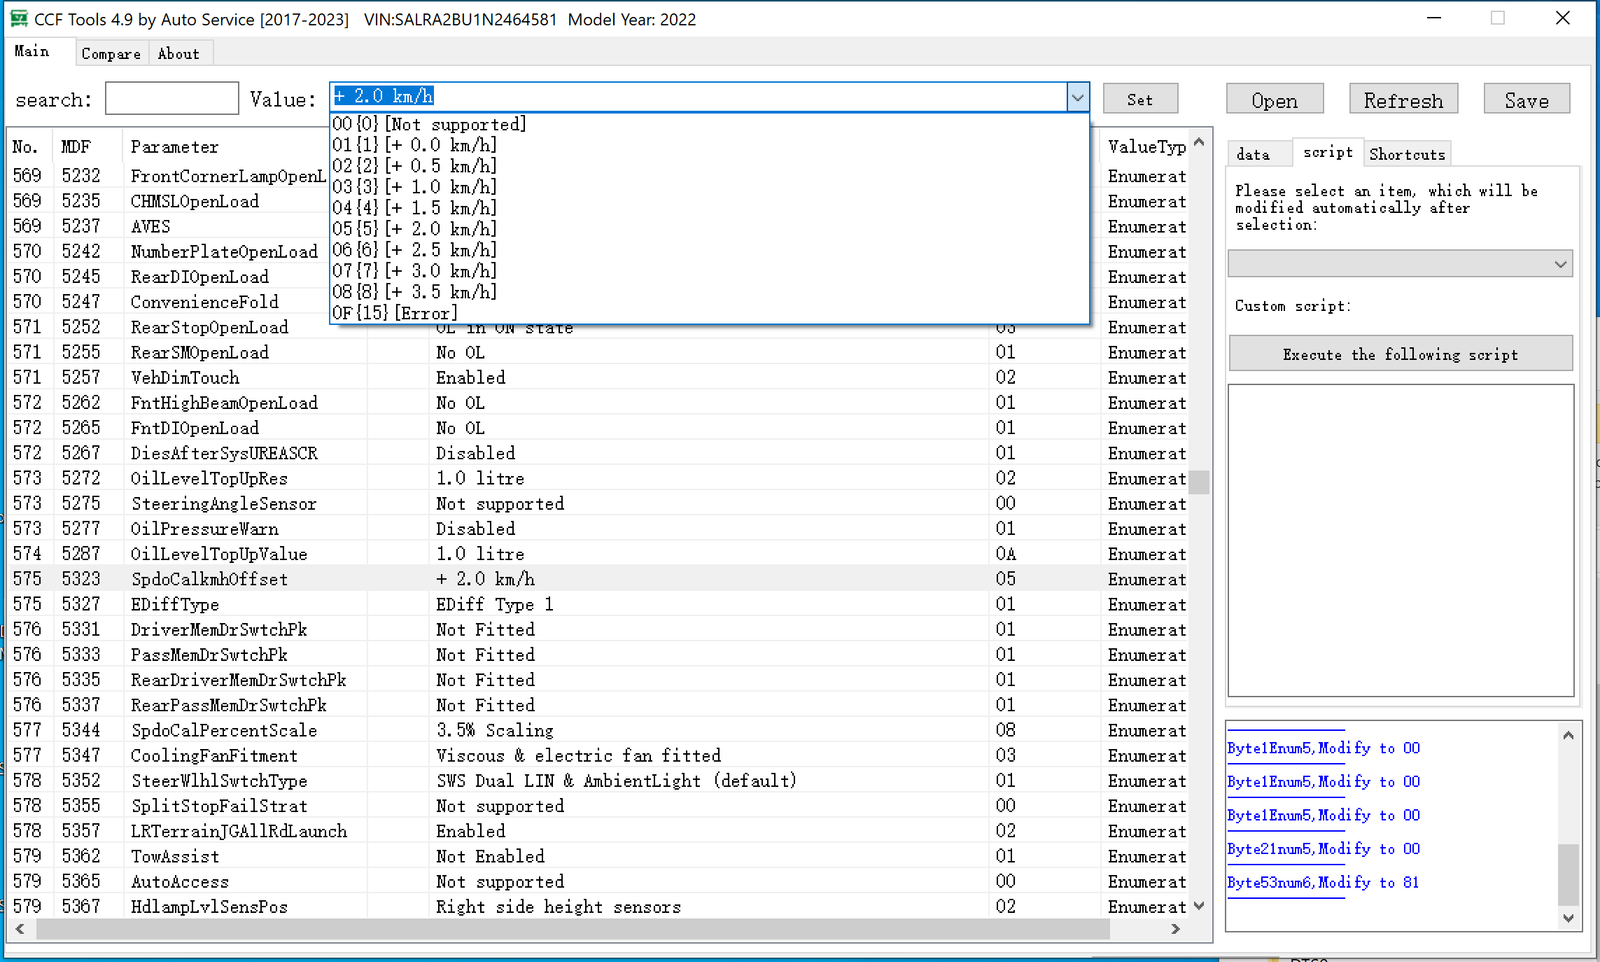Open the Shortcuts tab

[x=1407, y=154]
